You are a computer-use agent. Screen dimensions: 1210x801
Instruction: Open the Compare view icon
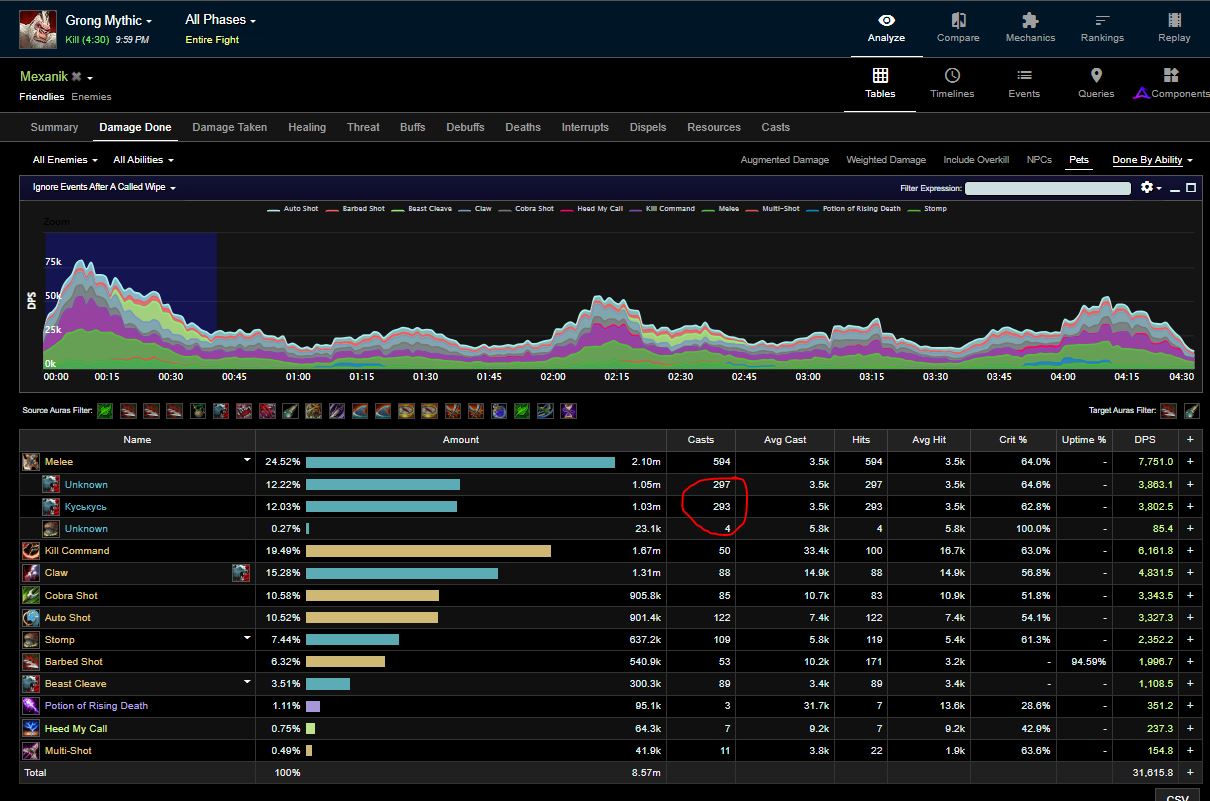click(x=957, y=21)
